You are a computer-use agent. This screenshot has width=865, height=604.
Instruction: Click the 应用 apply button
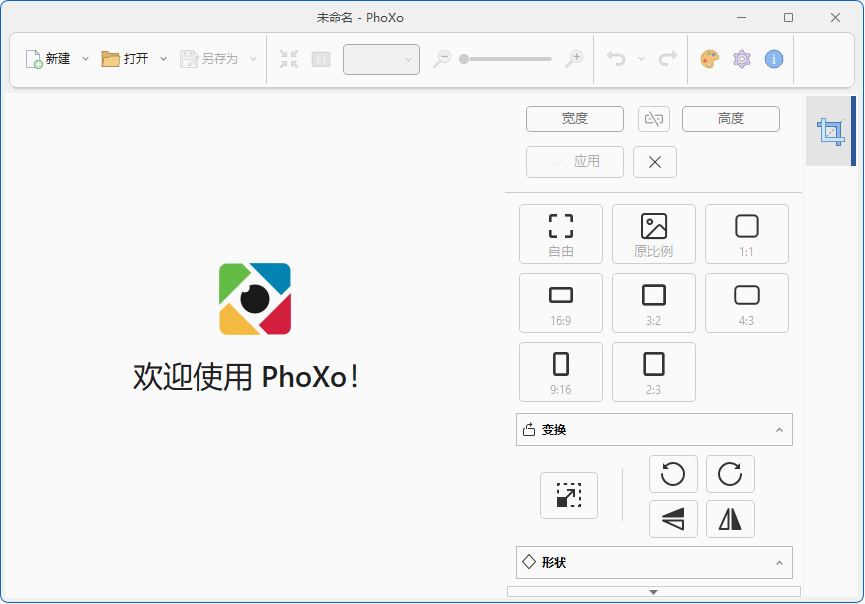[575, 162]
